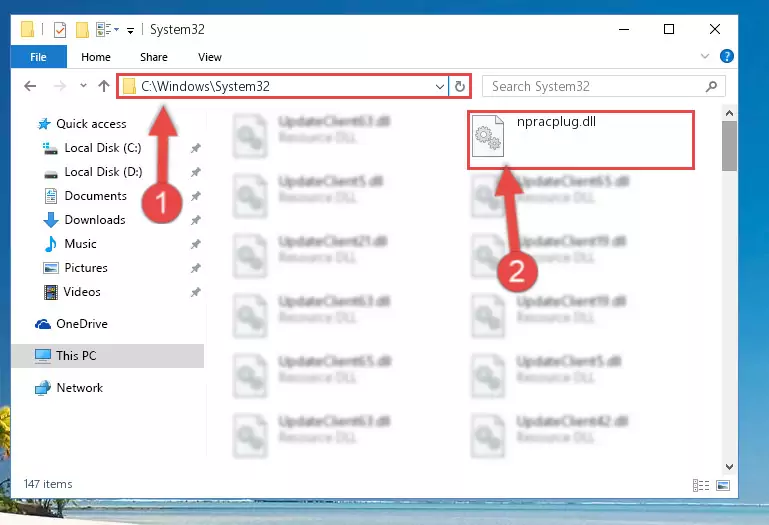Switch to the Home ribbon tab
The width and height of the screenshot is (769, 525).
tap(96, 57)
